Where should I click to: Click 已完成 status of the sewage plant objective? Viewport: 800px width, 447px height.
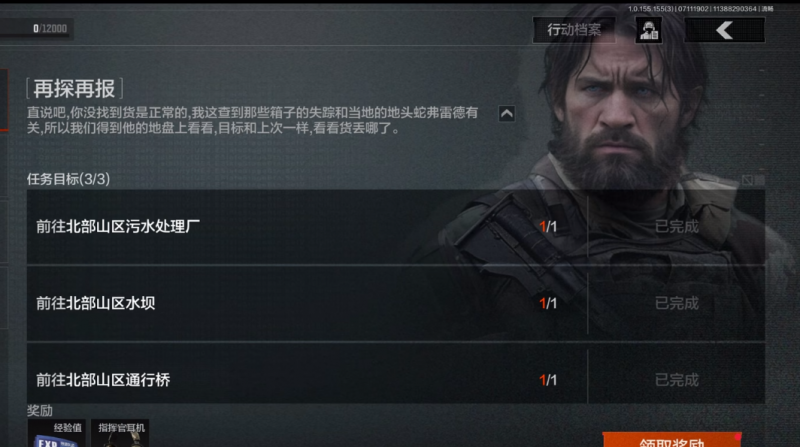coord(677,227)
